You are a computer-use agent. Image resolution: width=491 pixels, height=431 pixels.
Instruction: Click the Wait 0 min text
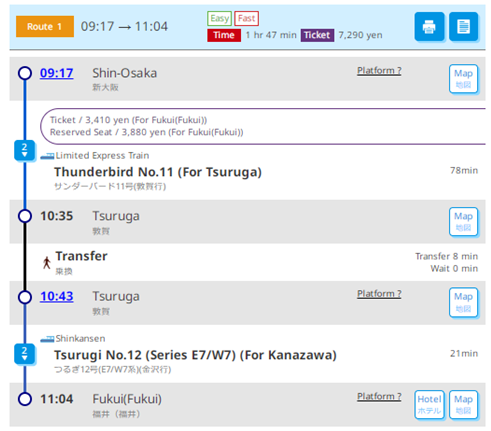(x=454, y=269)
